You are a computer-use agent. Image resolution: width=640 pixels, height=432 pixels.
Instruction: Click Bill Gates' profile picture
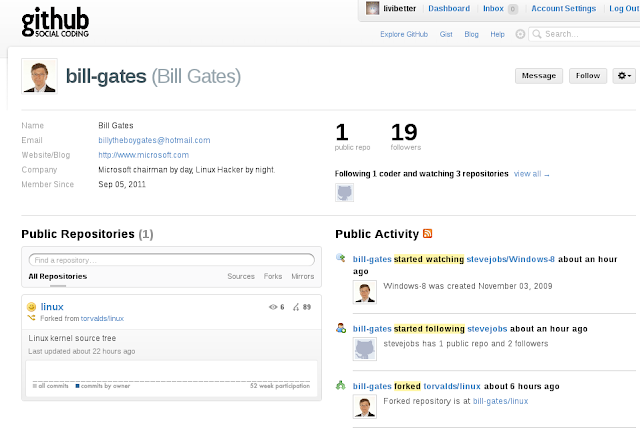[39, 75]
